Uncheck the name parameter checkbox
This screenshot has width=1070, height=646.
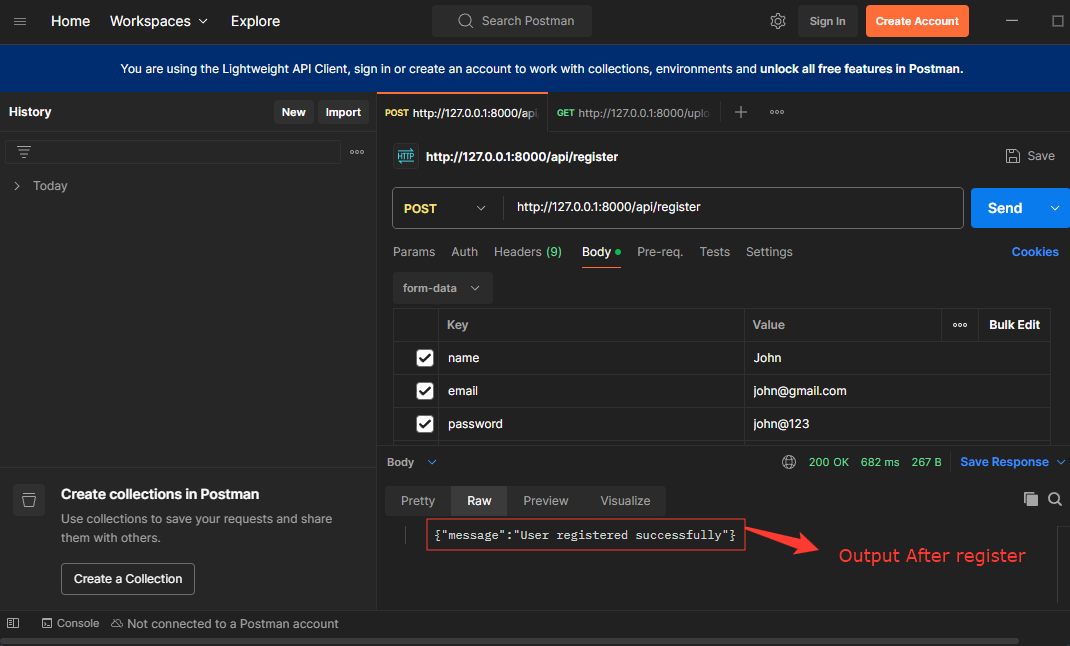(x=425, y=358)
